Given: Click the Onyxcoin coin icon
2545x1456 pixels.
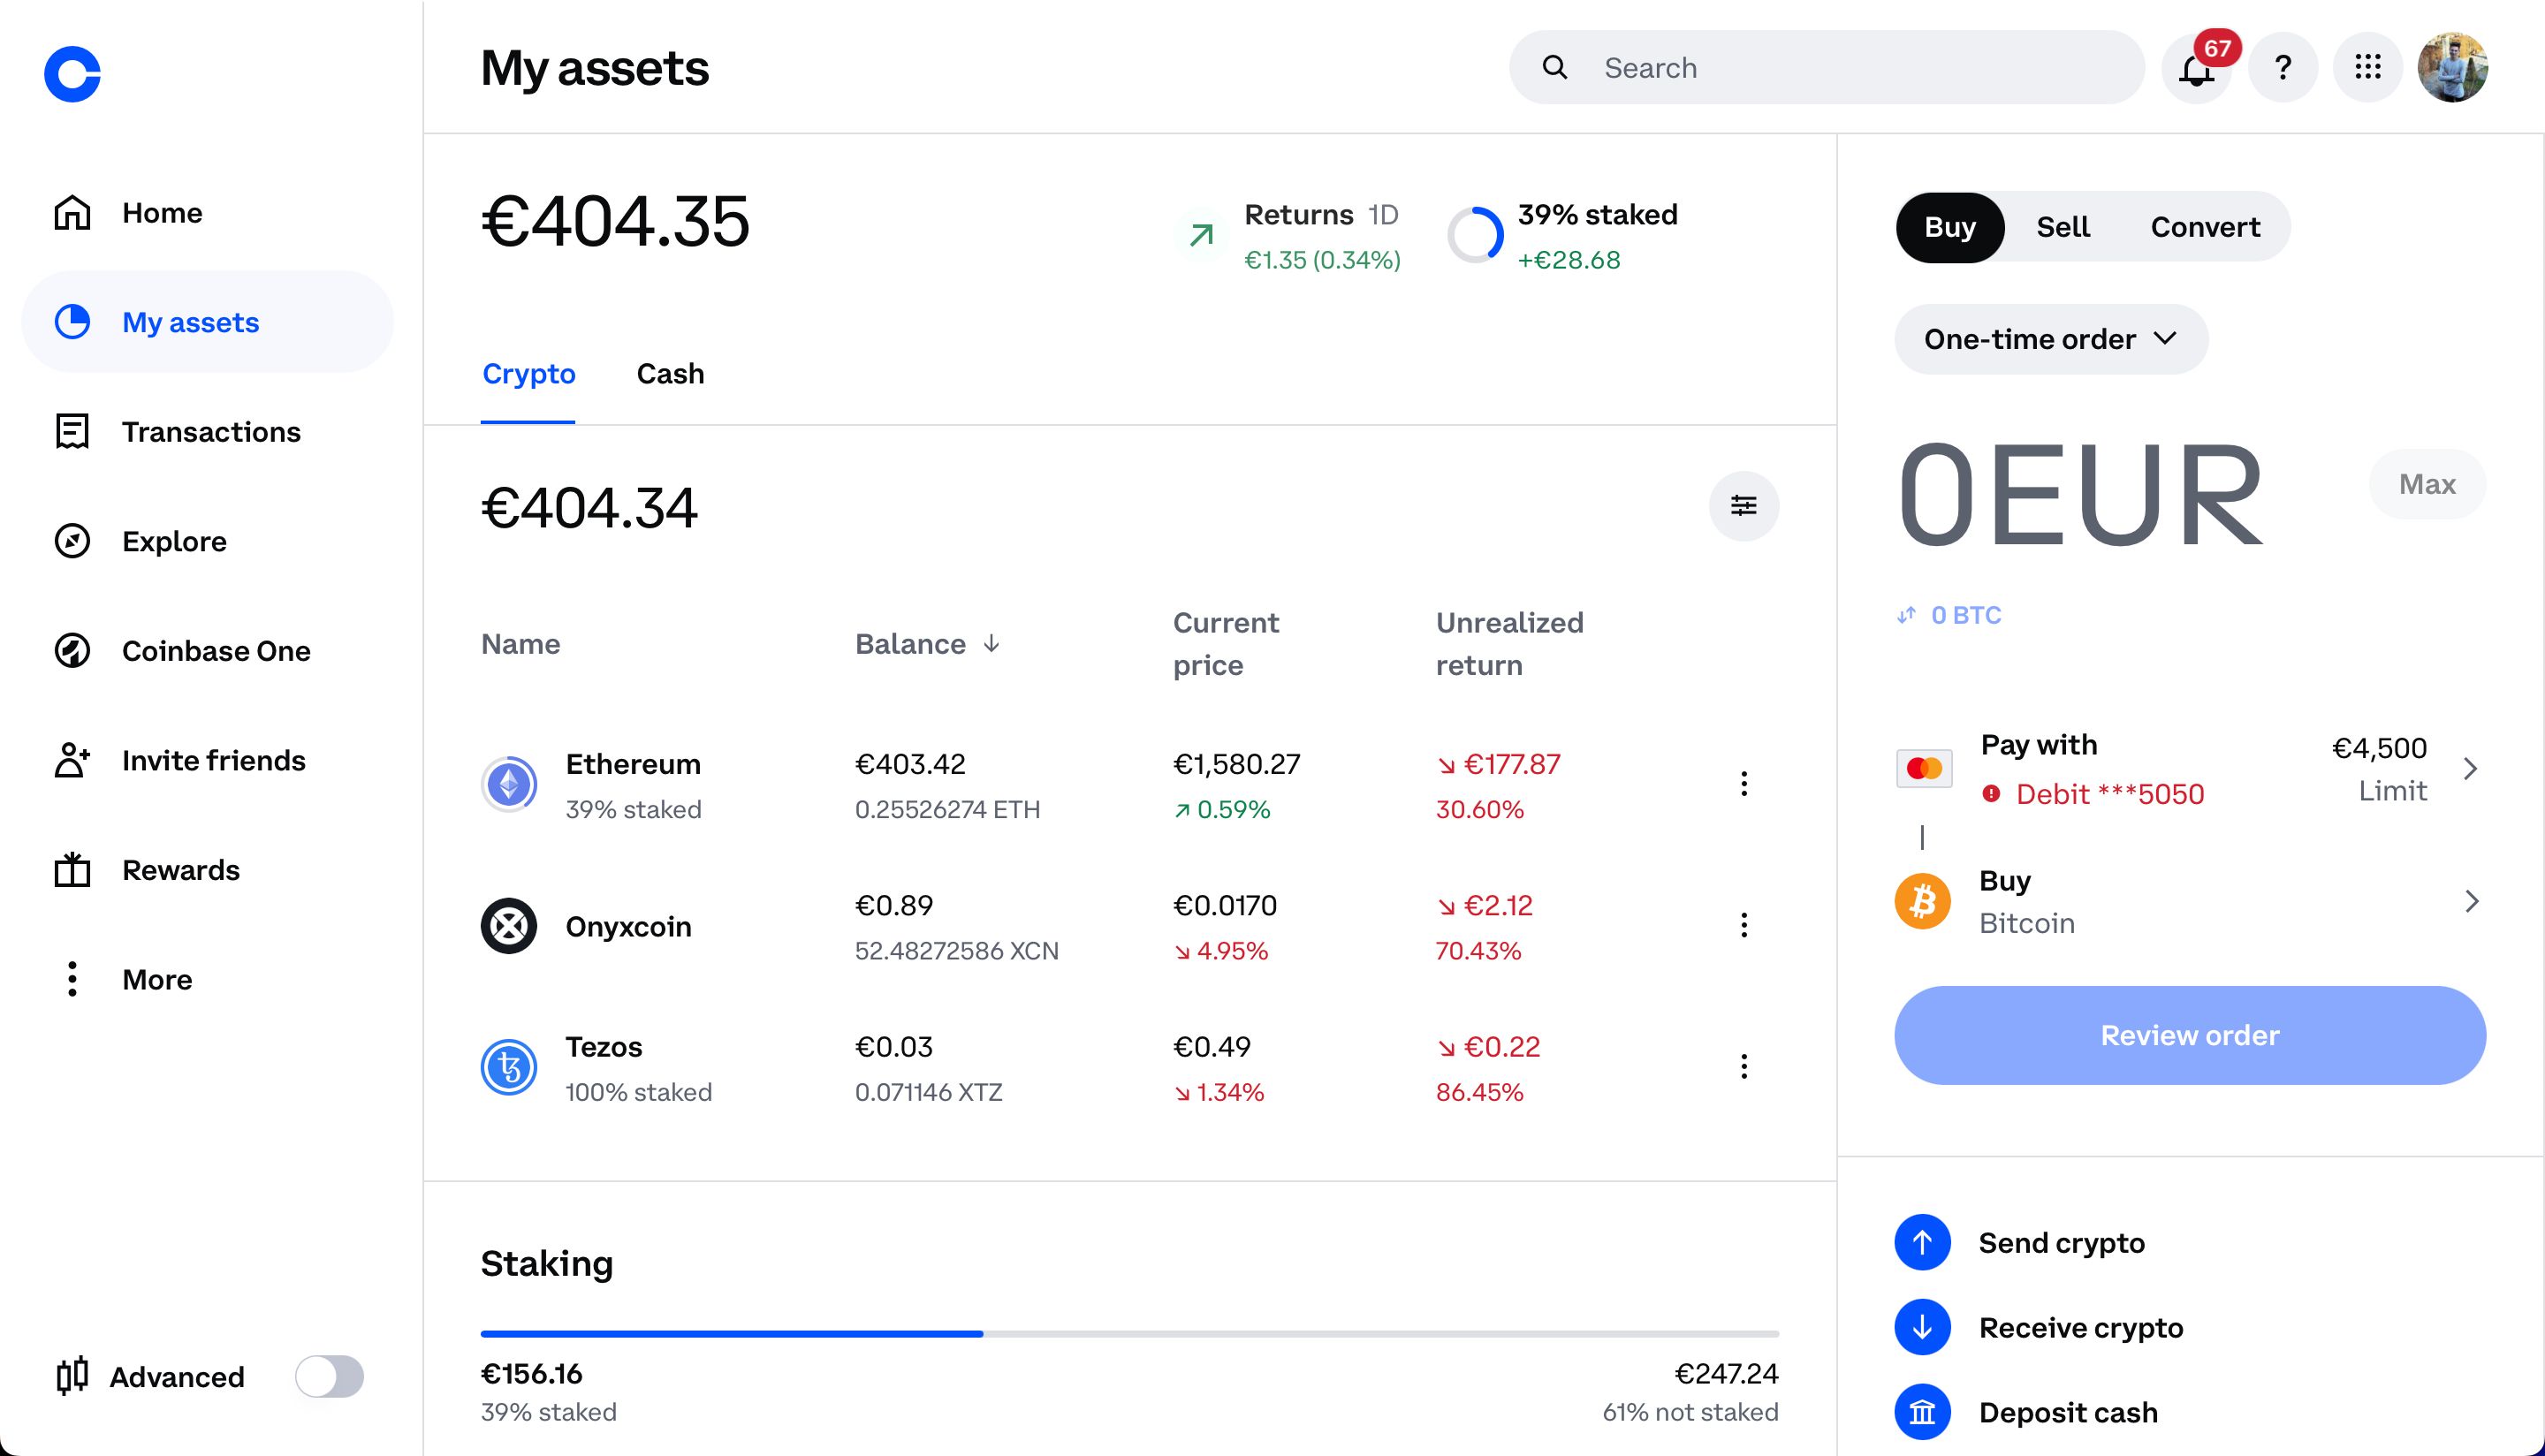Looking at the screenshot, I should (x=509, y=926).
